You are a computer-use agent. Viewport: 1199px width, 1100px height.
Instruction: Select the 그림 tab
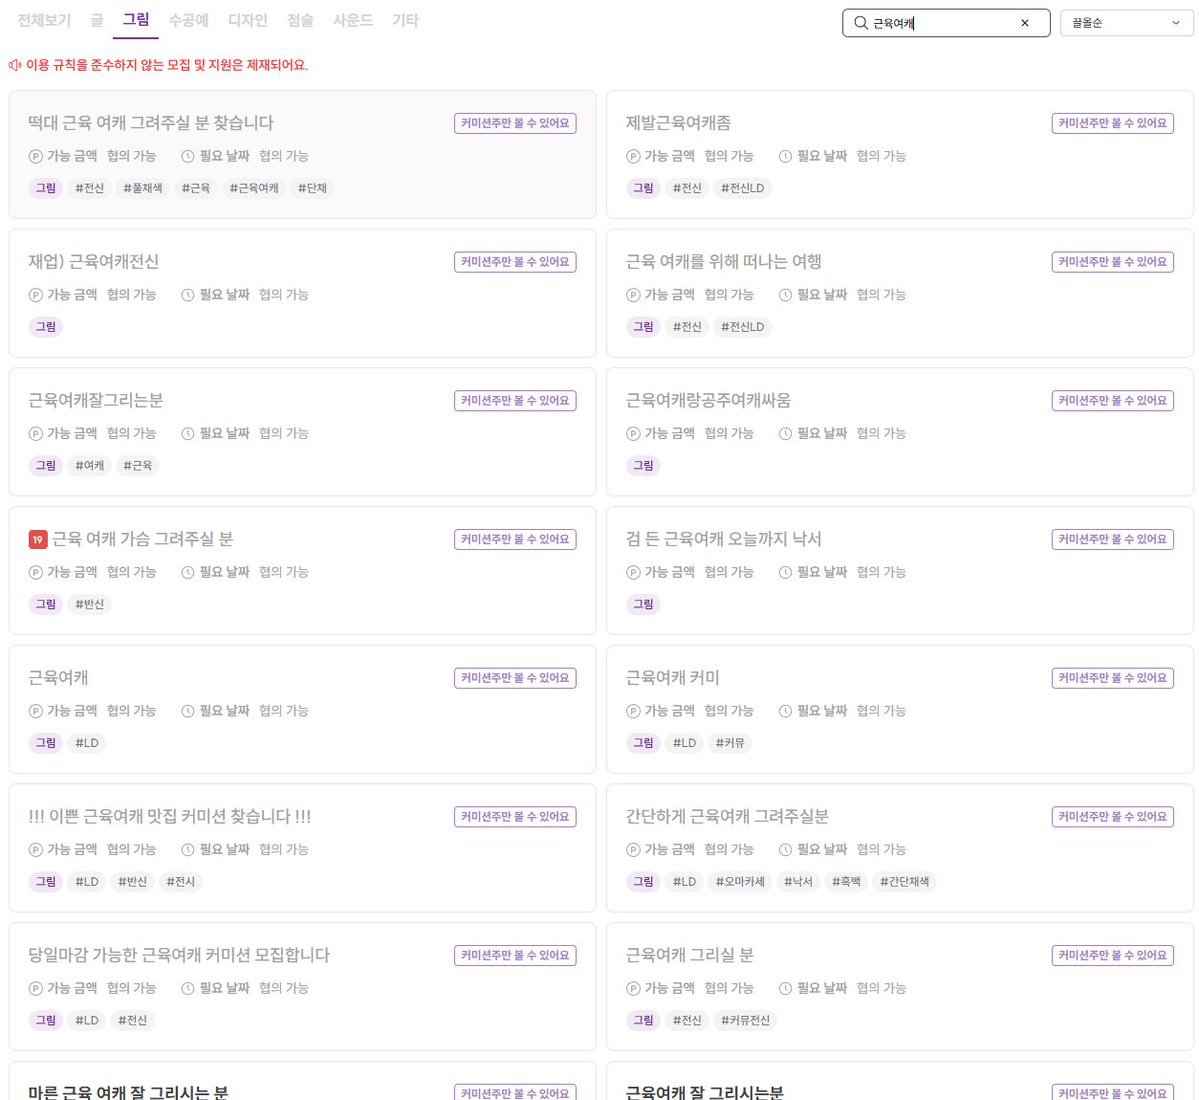click(135, 20)
